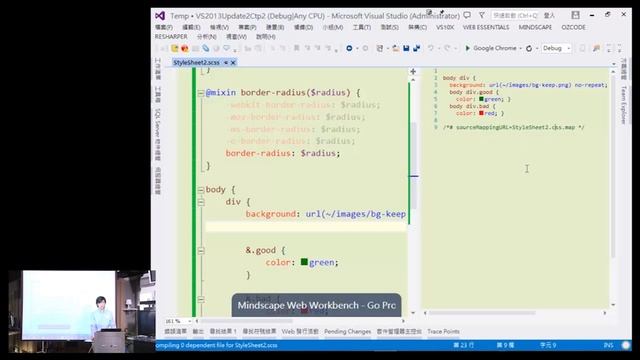
Task: Collapse the @mixin border-radius block
Action: pos(201,93)
